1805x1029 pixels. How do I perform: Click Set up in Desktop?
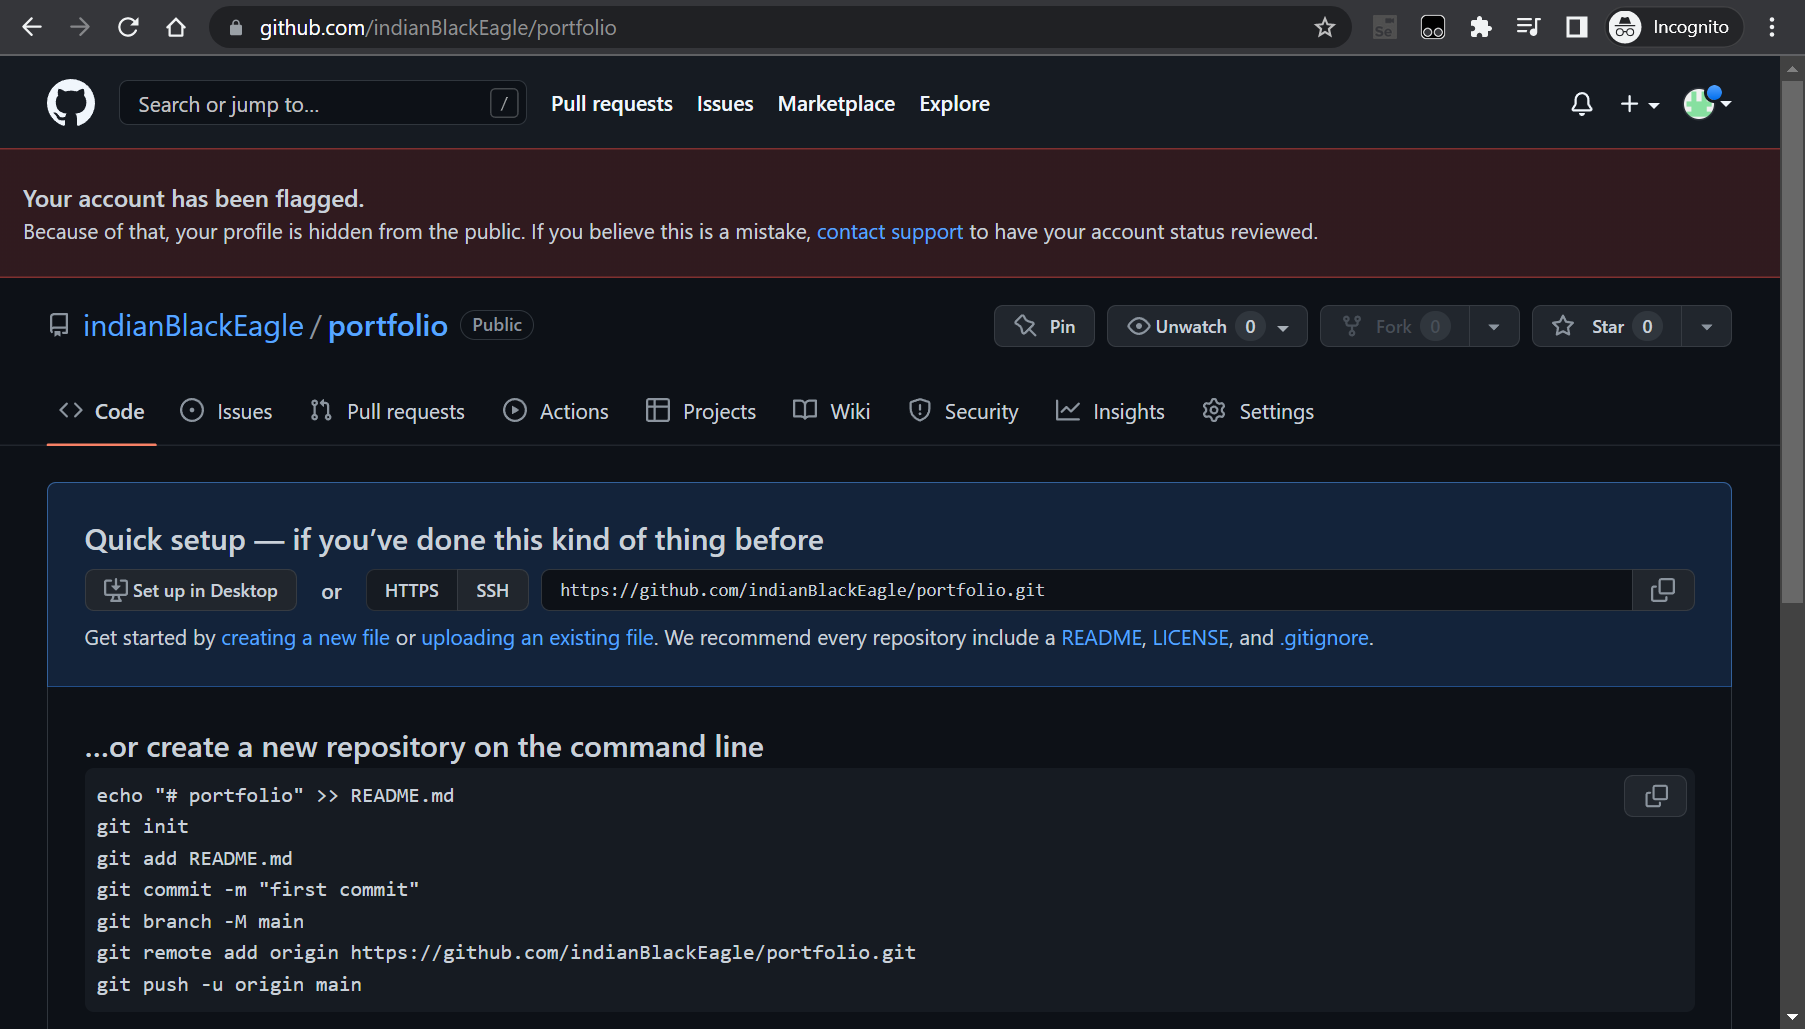pos(191,590)
